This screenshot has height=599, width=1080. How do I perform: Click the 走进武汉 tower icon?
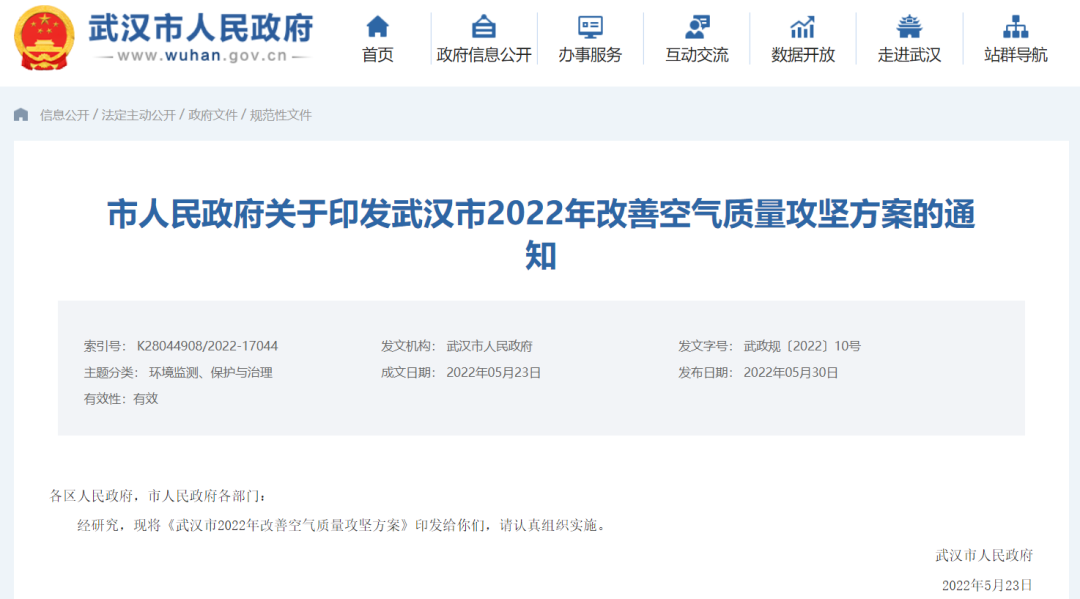(909, 27)
